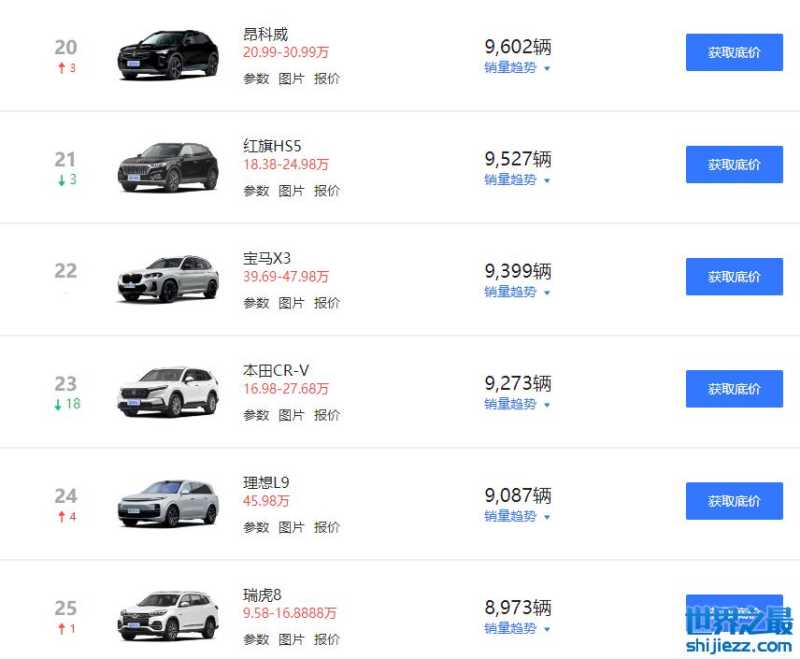
Task: Click the 昂科威 car thumbnail image
Action: point(167,54)
